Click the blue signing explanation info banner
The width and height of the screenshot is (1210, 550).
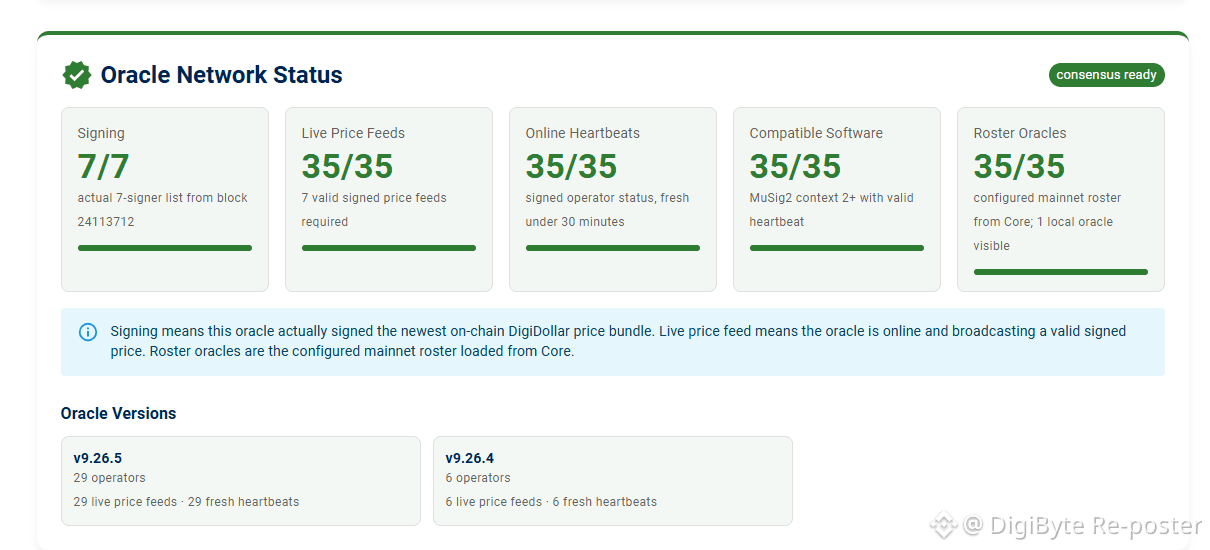(613, 342)
